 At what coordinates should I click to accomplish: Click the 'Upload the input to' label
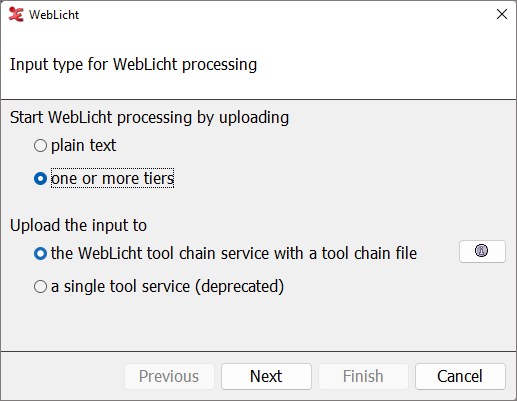point(78,225)
